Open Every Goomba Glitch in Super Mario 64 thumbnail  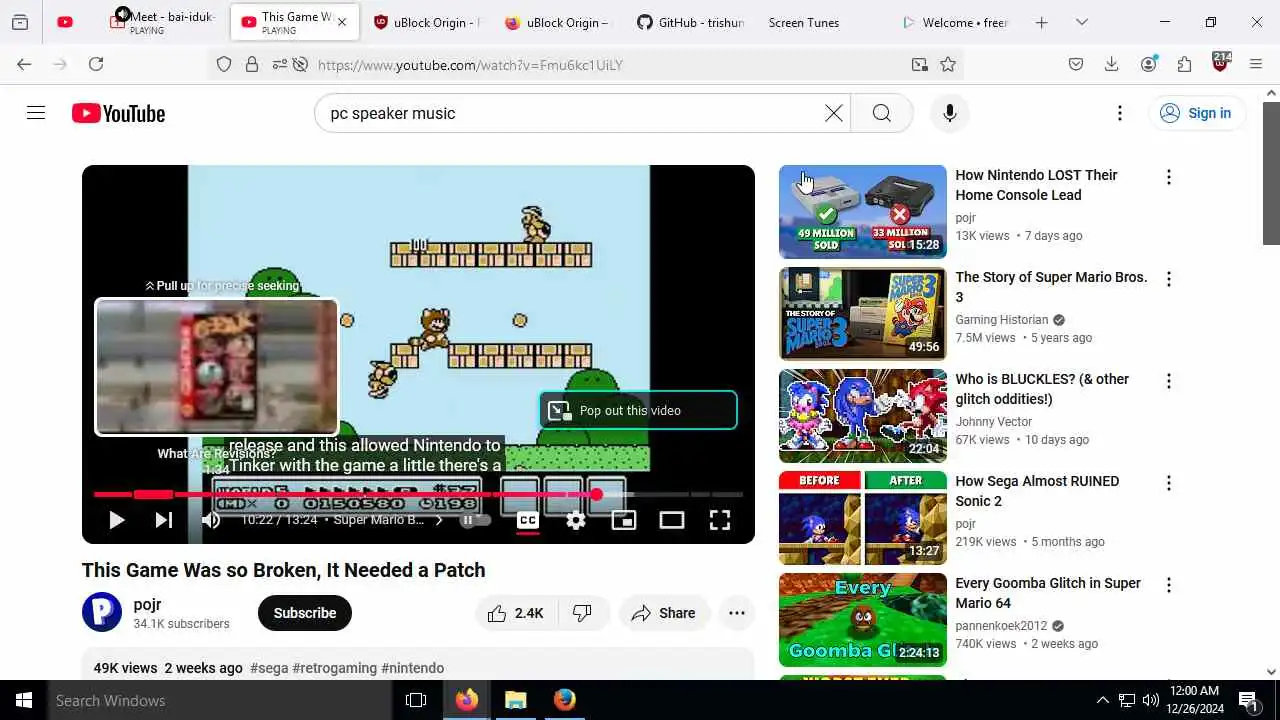(x=863, y=620)
